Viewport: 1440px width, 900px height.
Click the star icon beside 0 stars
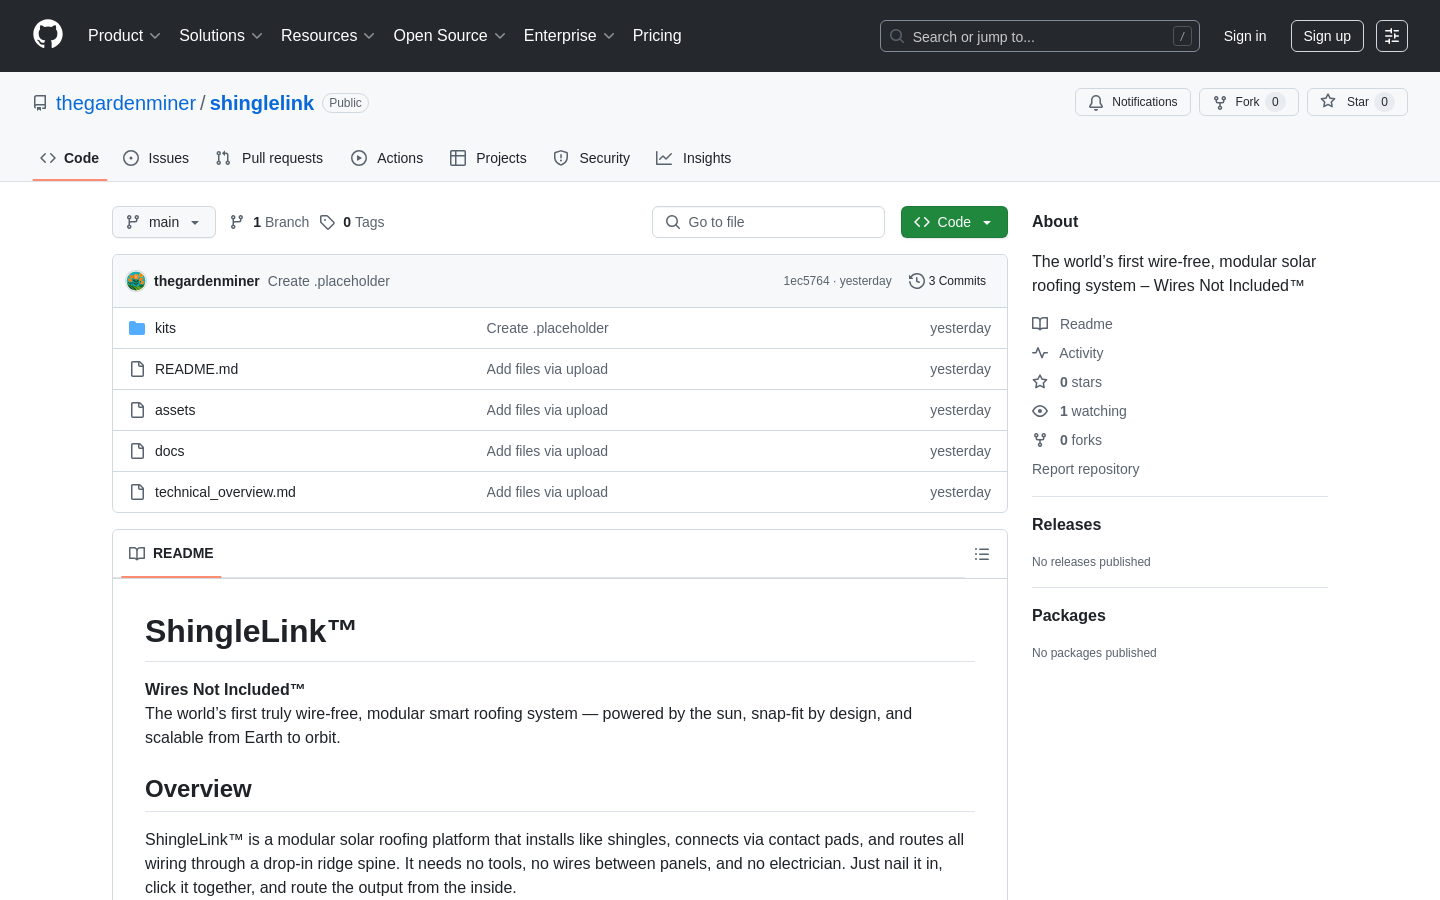[1040, 382]
